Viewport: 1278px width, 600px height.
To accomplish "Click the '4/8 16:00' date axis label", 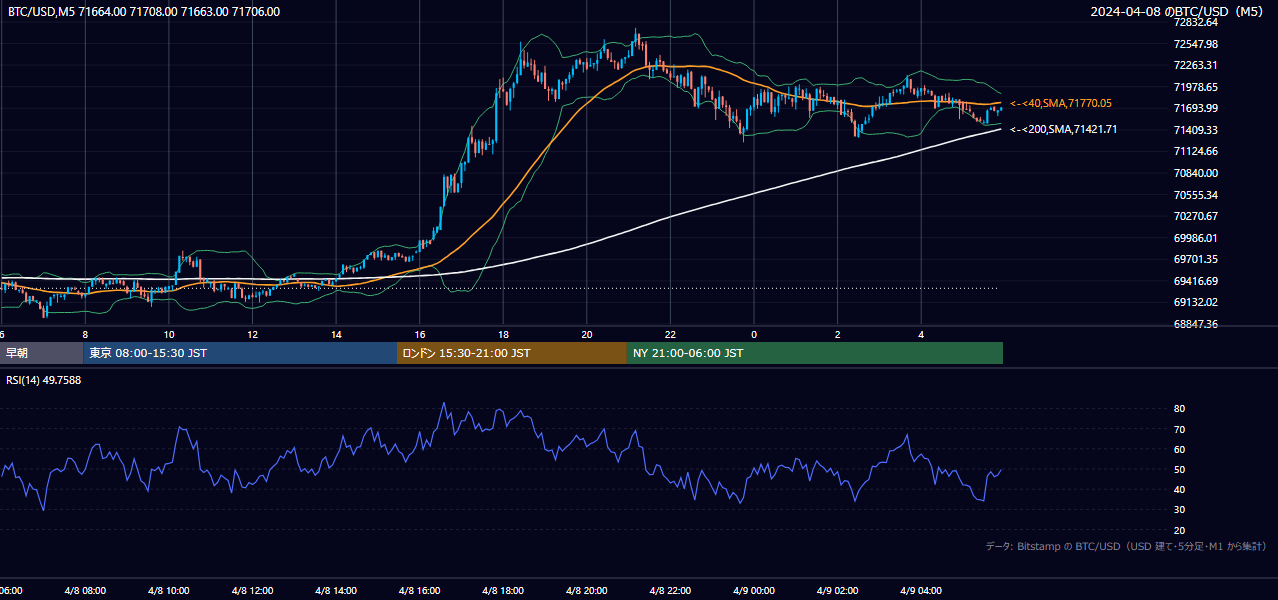I will [x=420, y=591].
